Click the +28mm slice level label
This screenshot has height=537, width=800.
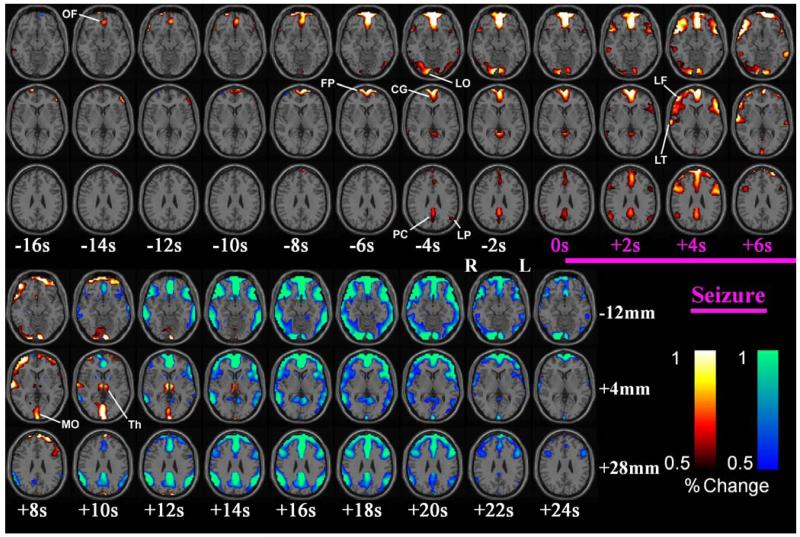(629, 468)
